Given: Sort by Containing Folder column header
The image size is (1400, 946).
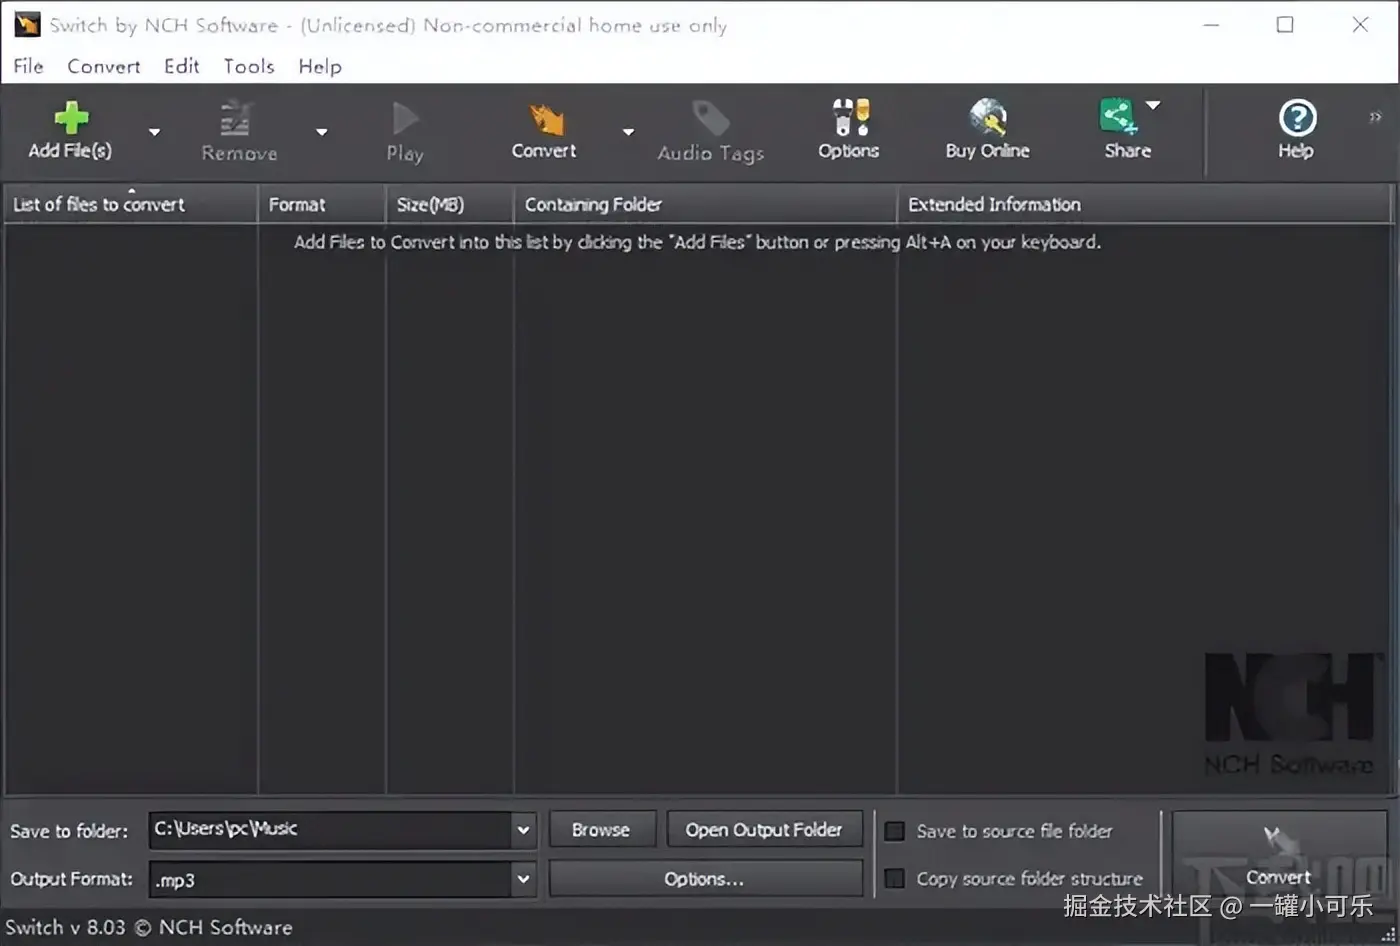Looking at the screenshot, I should pos(705,204).
